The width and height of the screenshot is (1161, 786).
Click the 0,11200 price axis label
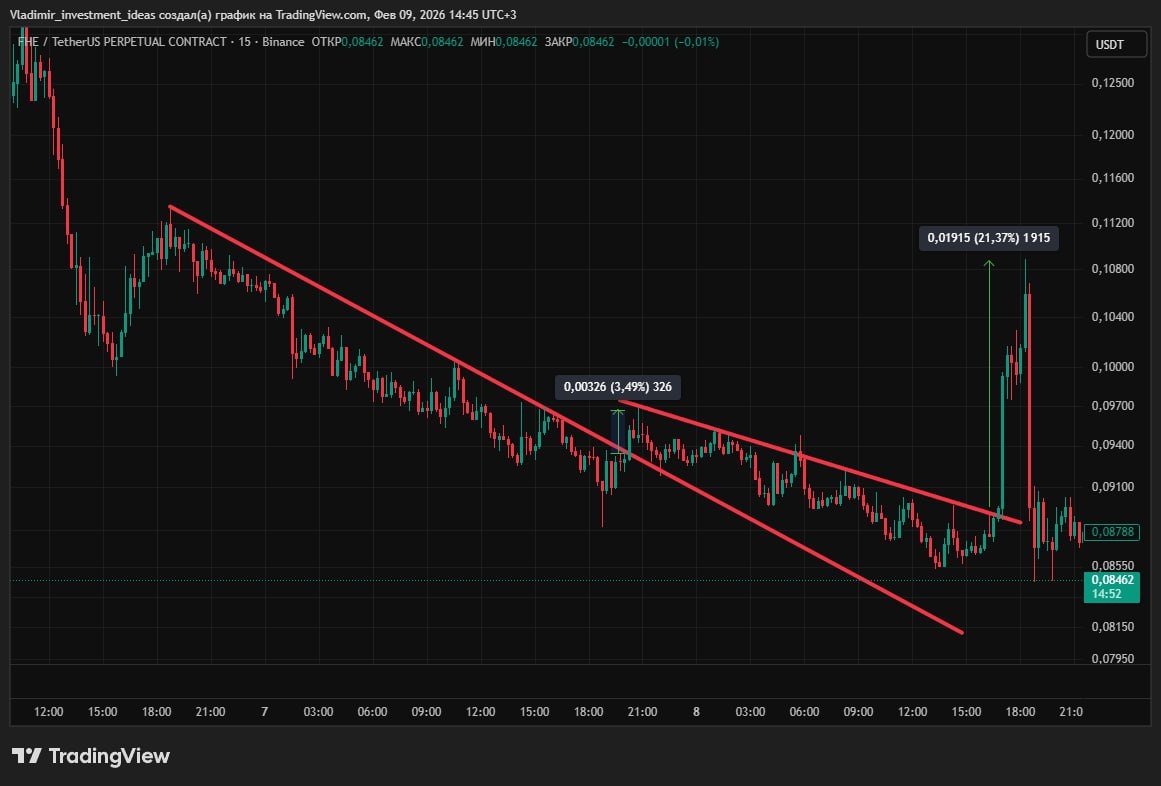pos(1112,223)
